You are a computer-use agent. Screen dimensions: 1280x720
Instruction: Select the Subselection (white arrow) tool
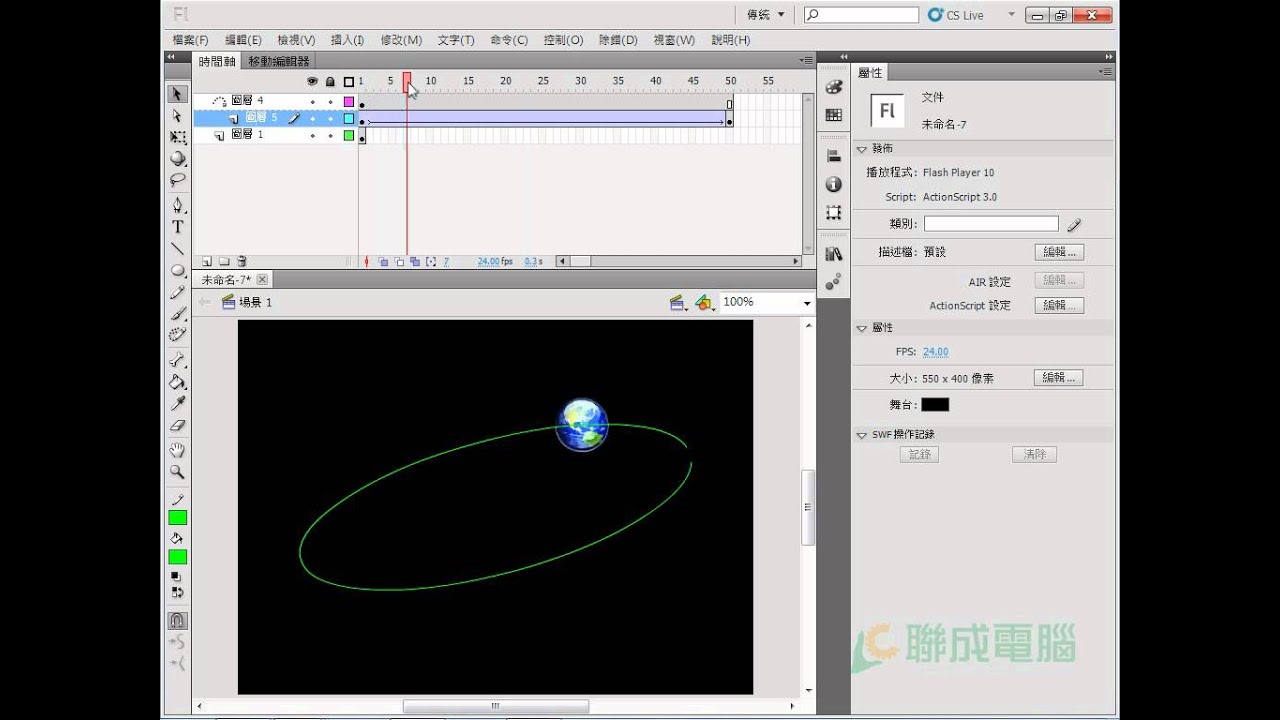(x=177, y=116)
